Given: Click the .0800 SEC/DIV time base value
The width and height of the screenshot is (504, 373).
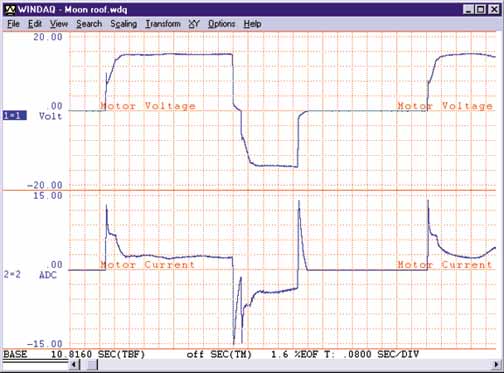Looking at the screenshot, I should 381,354.
